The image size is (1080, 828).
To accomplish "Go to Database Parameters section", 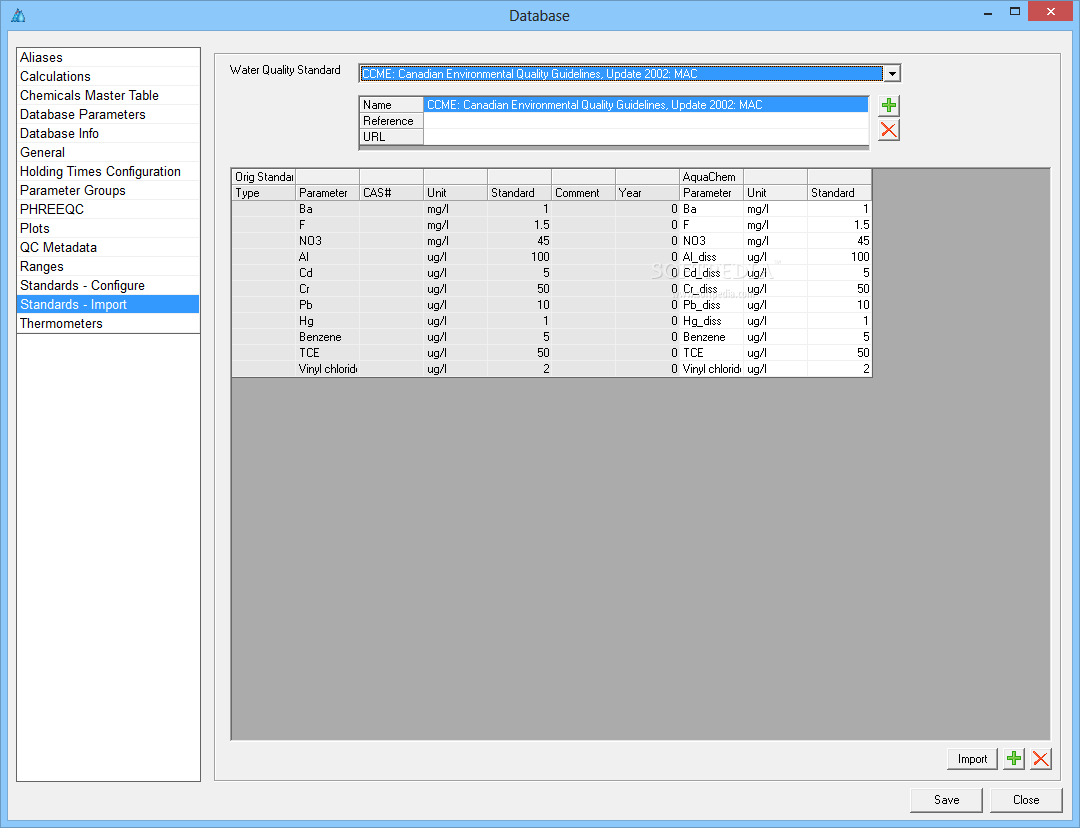I will (108, 114).
